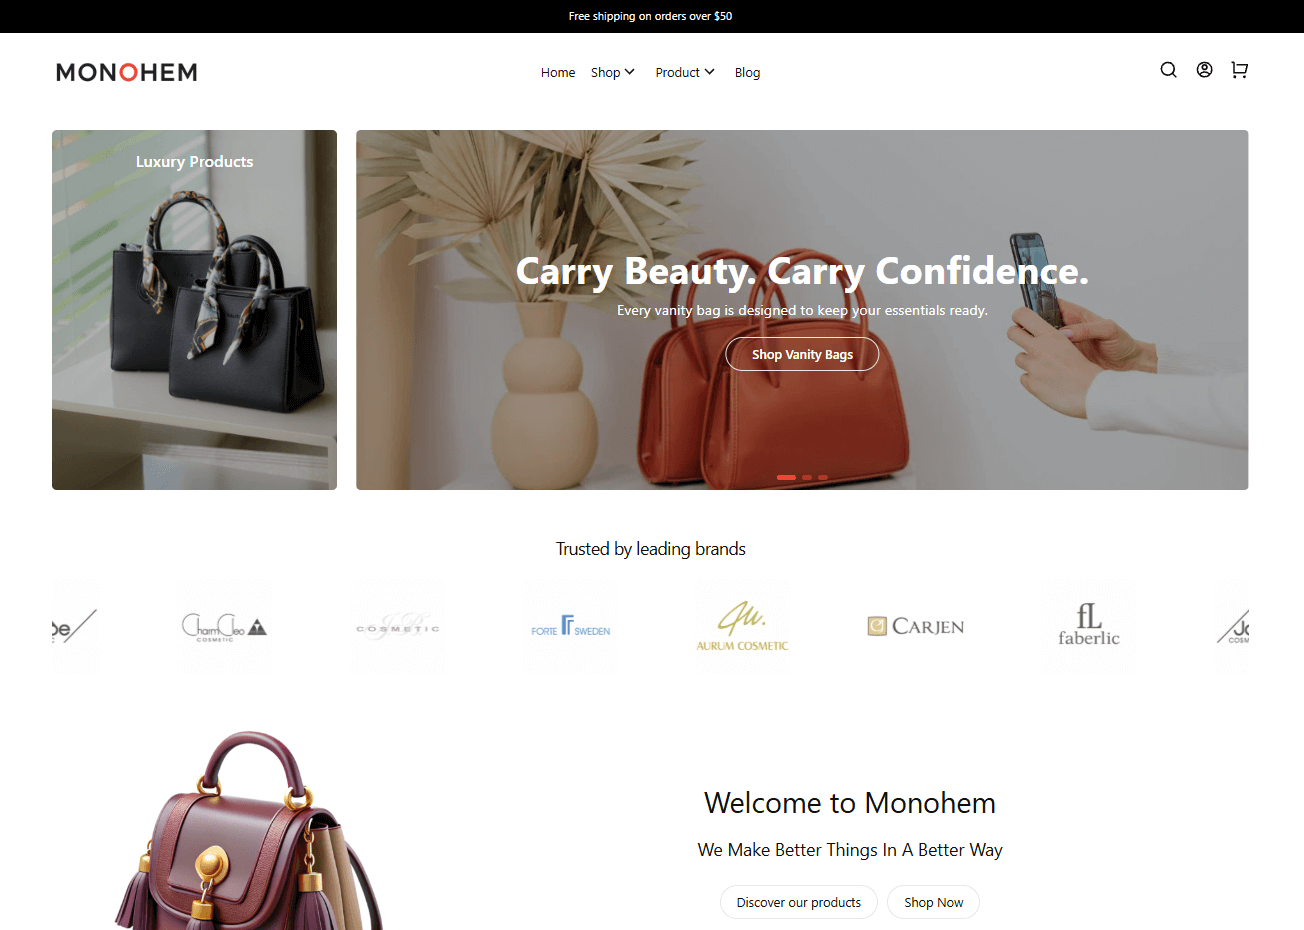Open the Luxury Products banner image
The image size is (1304, 930).
[x=194, y=310]
